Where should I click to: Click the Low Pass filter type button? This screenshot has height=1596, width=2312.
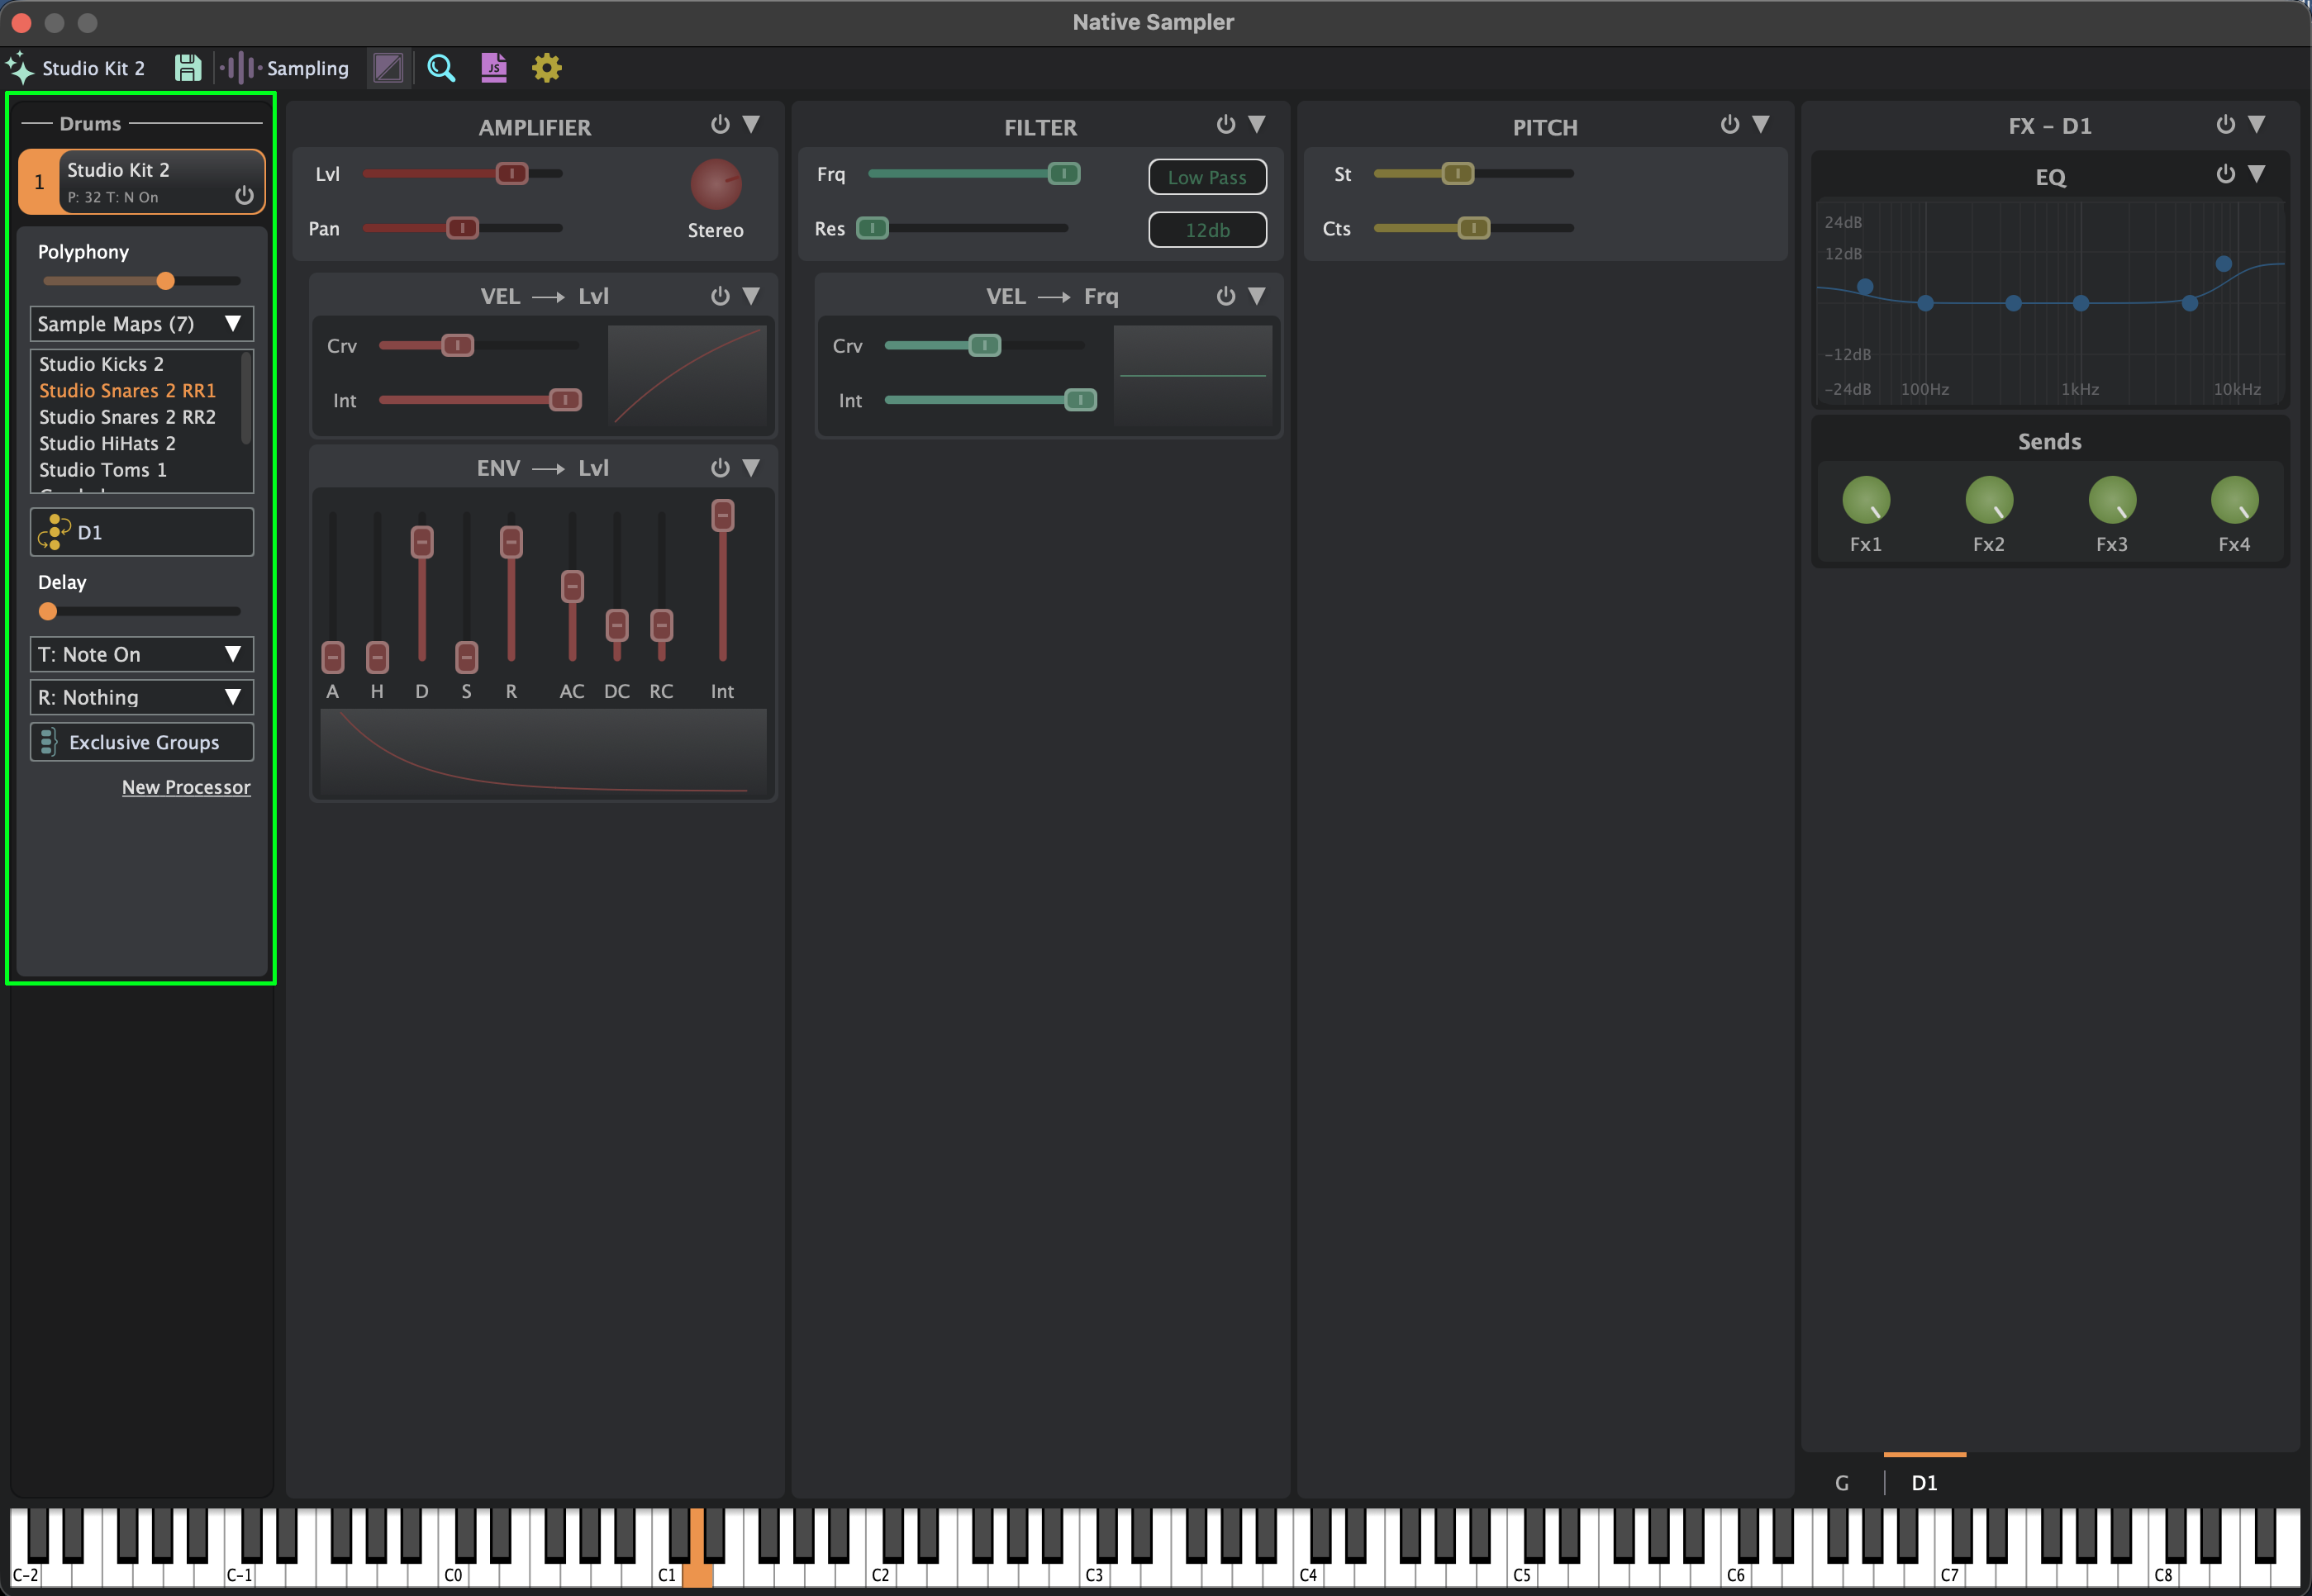click(1207, 177)
